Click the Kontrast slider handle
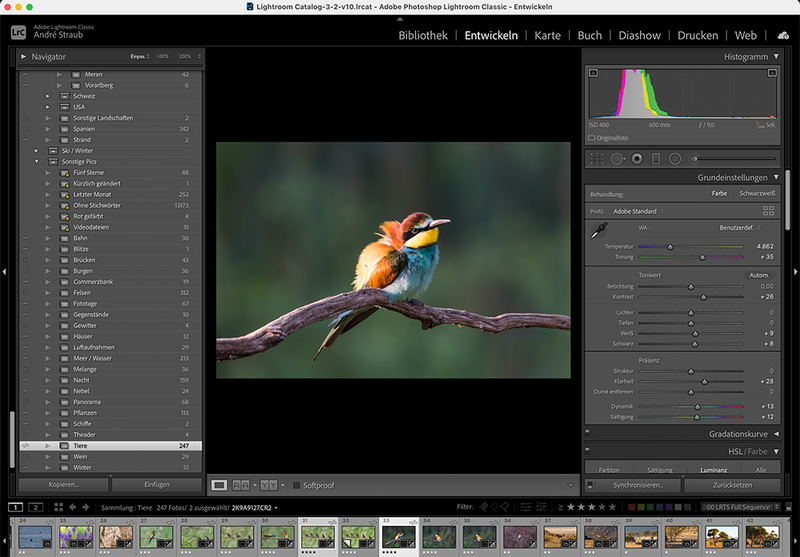Screen dimensions: 800x557 [x=703, y=297]
